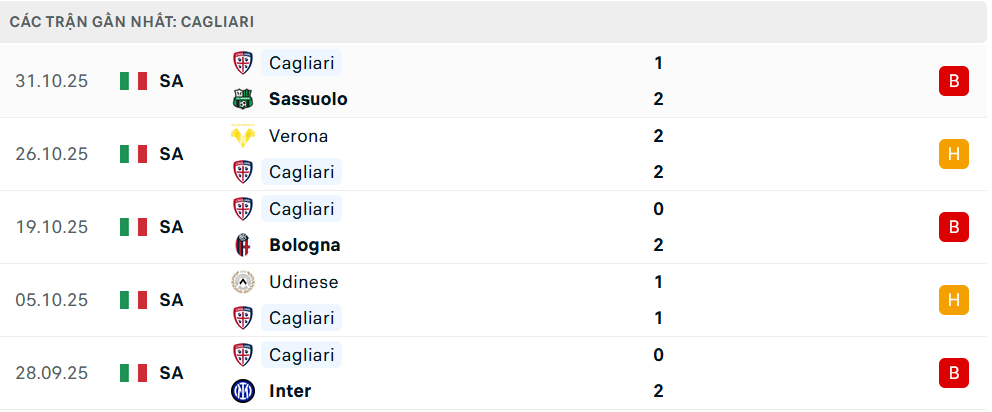
Task: Click SA league label in 05.10.25 row
Action: pos(171,300)
